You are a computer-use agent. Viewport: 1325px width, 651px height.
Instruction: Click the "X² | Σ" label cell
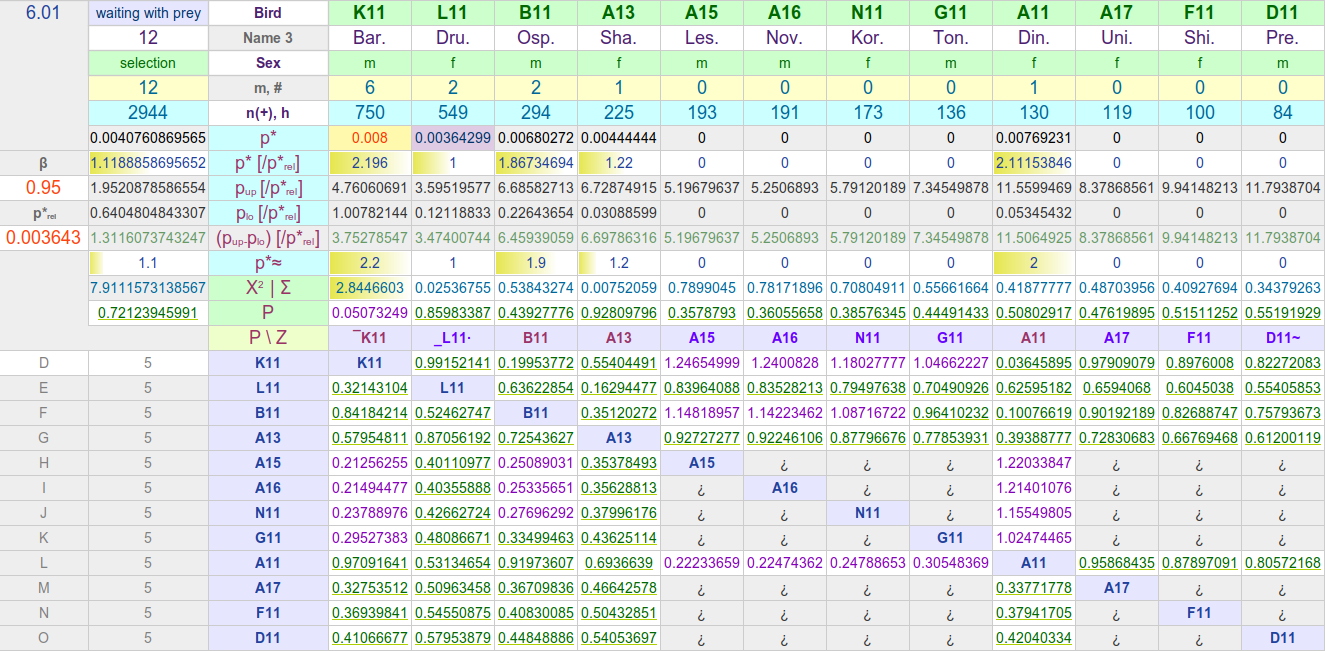tap(268, 288)
